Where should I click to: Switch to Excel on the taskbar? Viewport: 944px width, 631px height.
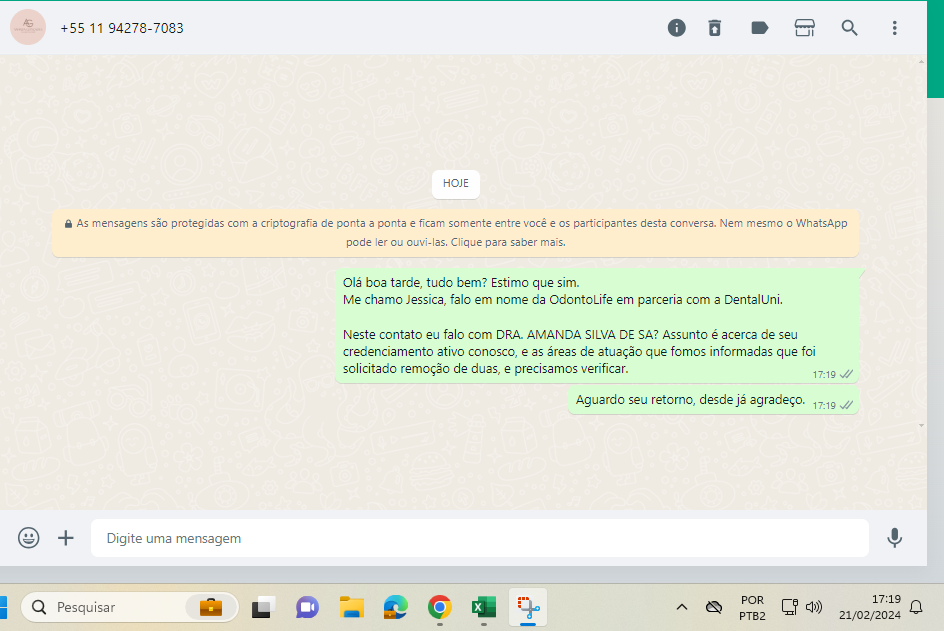(x=484, y=607)
